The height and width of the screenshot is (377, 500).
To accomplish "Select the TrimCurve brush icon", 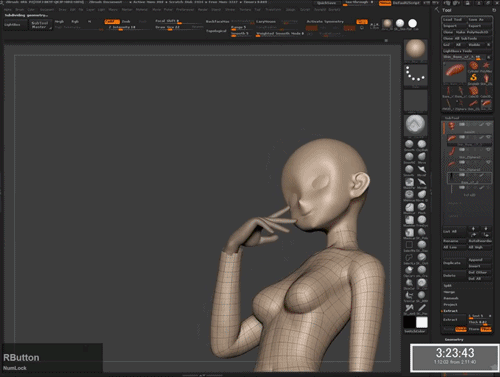I will click(x=409, y=295).
